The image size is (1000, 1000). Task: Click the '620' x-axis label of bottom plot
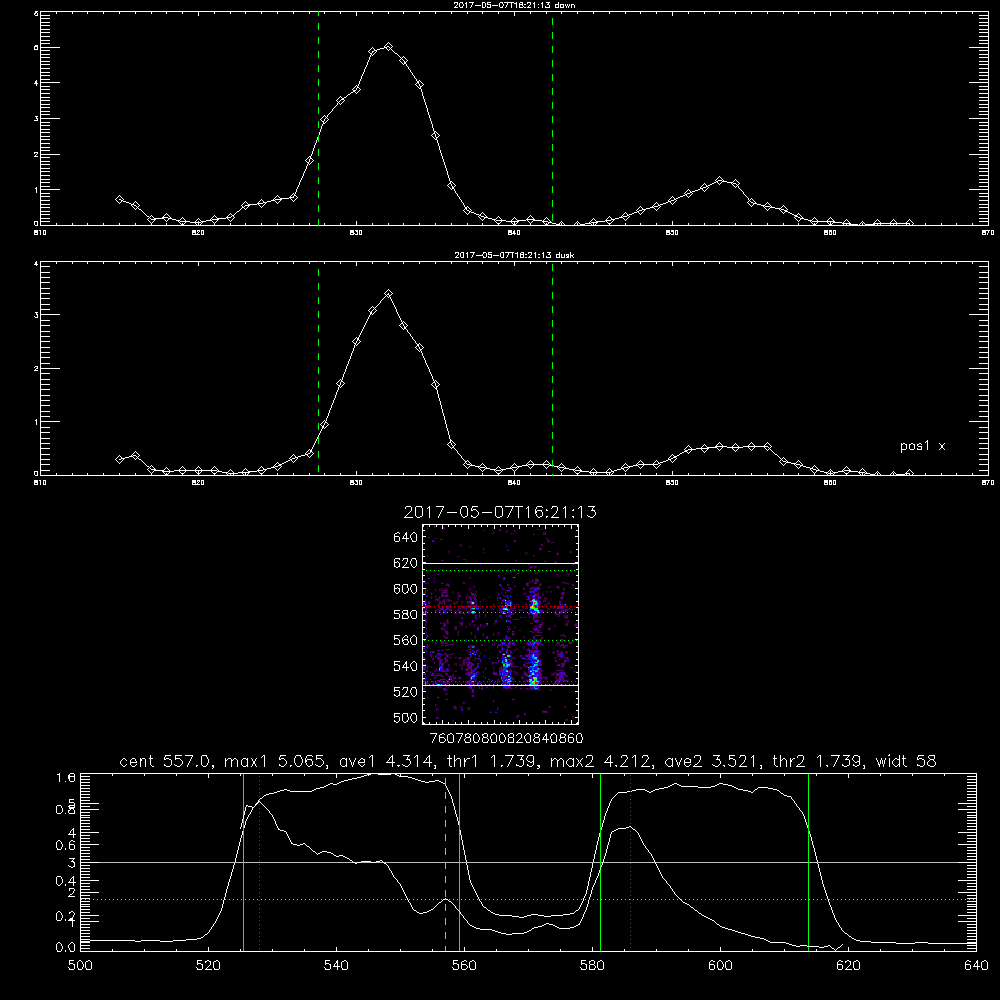click(848, 966)
